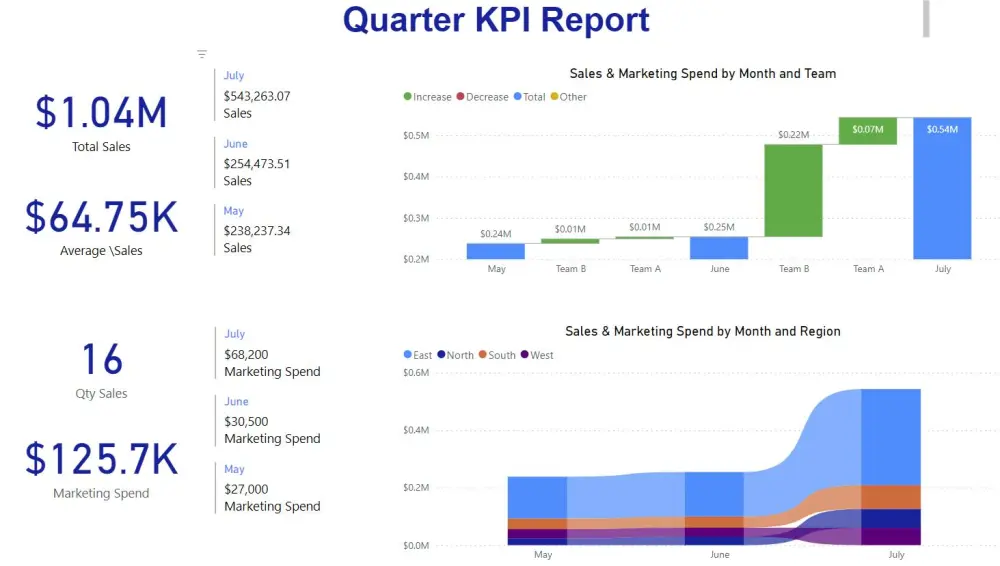Viewport: 1000px width, 566px height.
Task: Click the West region legend marker
Action: pyautogui.click(x=525, y=354)
